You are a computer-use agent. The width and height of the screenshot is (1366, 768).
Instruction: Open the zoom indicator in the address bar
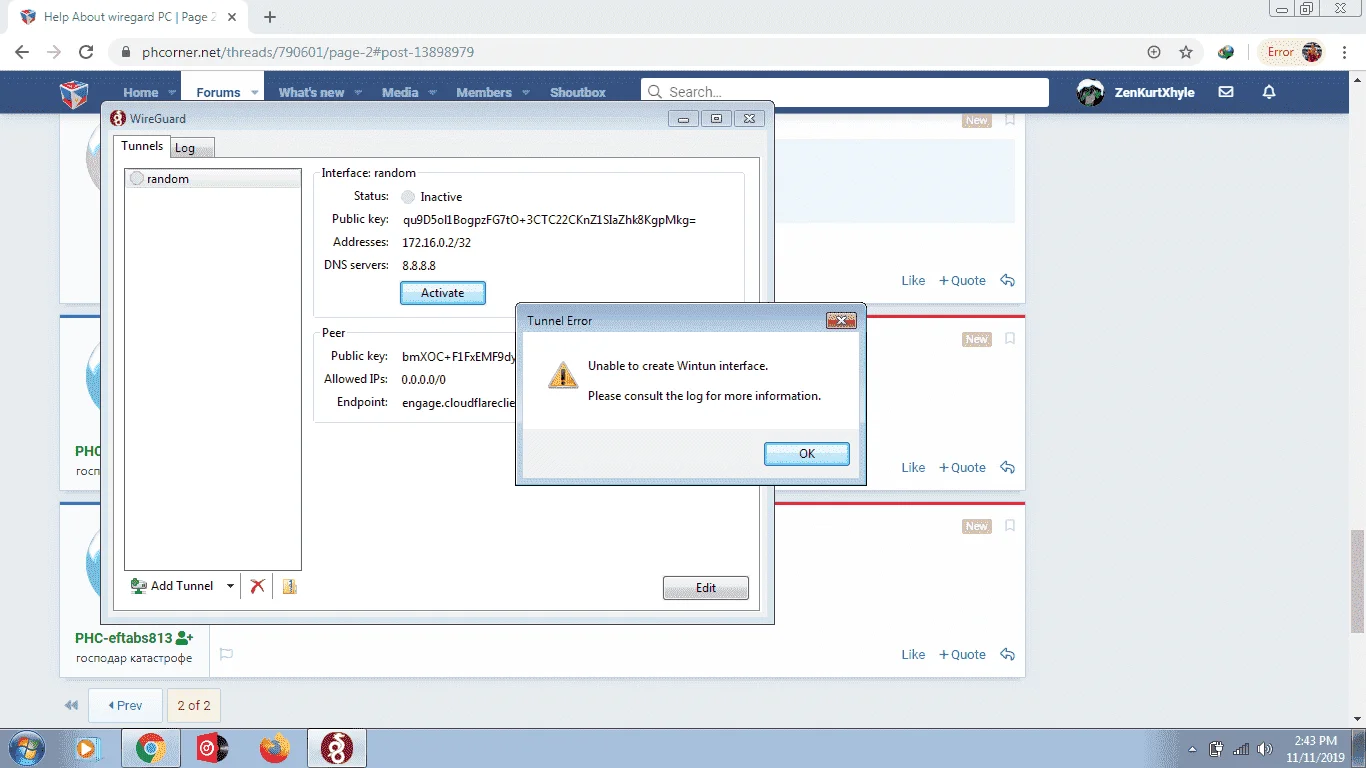(x=1154, y=52)
